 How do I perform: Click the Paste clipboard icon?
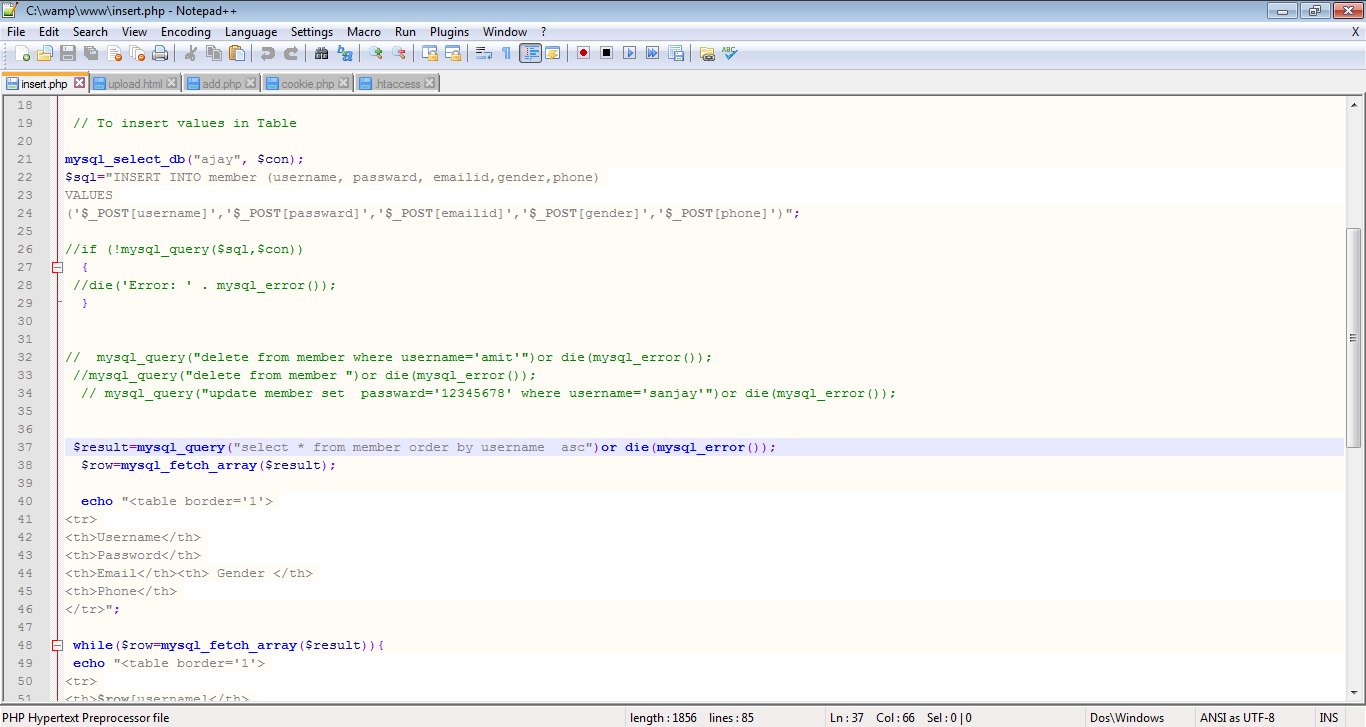pos(237,53)
